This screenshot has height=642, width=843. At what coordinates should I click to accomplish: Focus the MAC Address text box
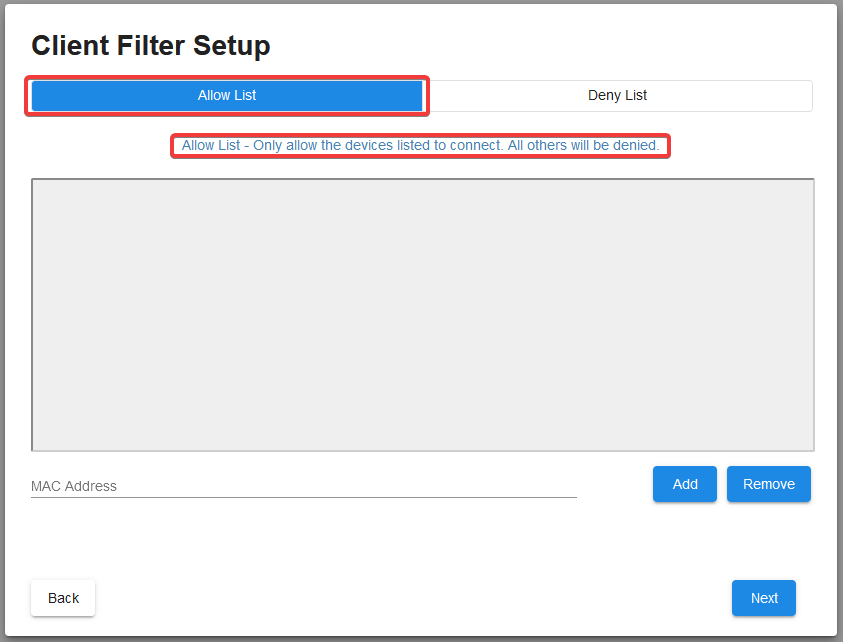303,486
